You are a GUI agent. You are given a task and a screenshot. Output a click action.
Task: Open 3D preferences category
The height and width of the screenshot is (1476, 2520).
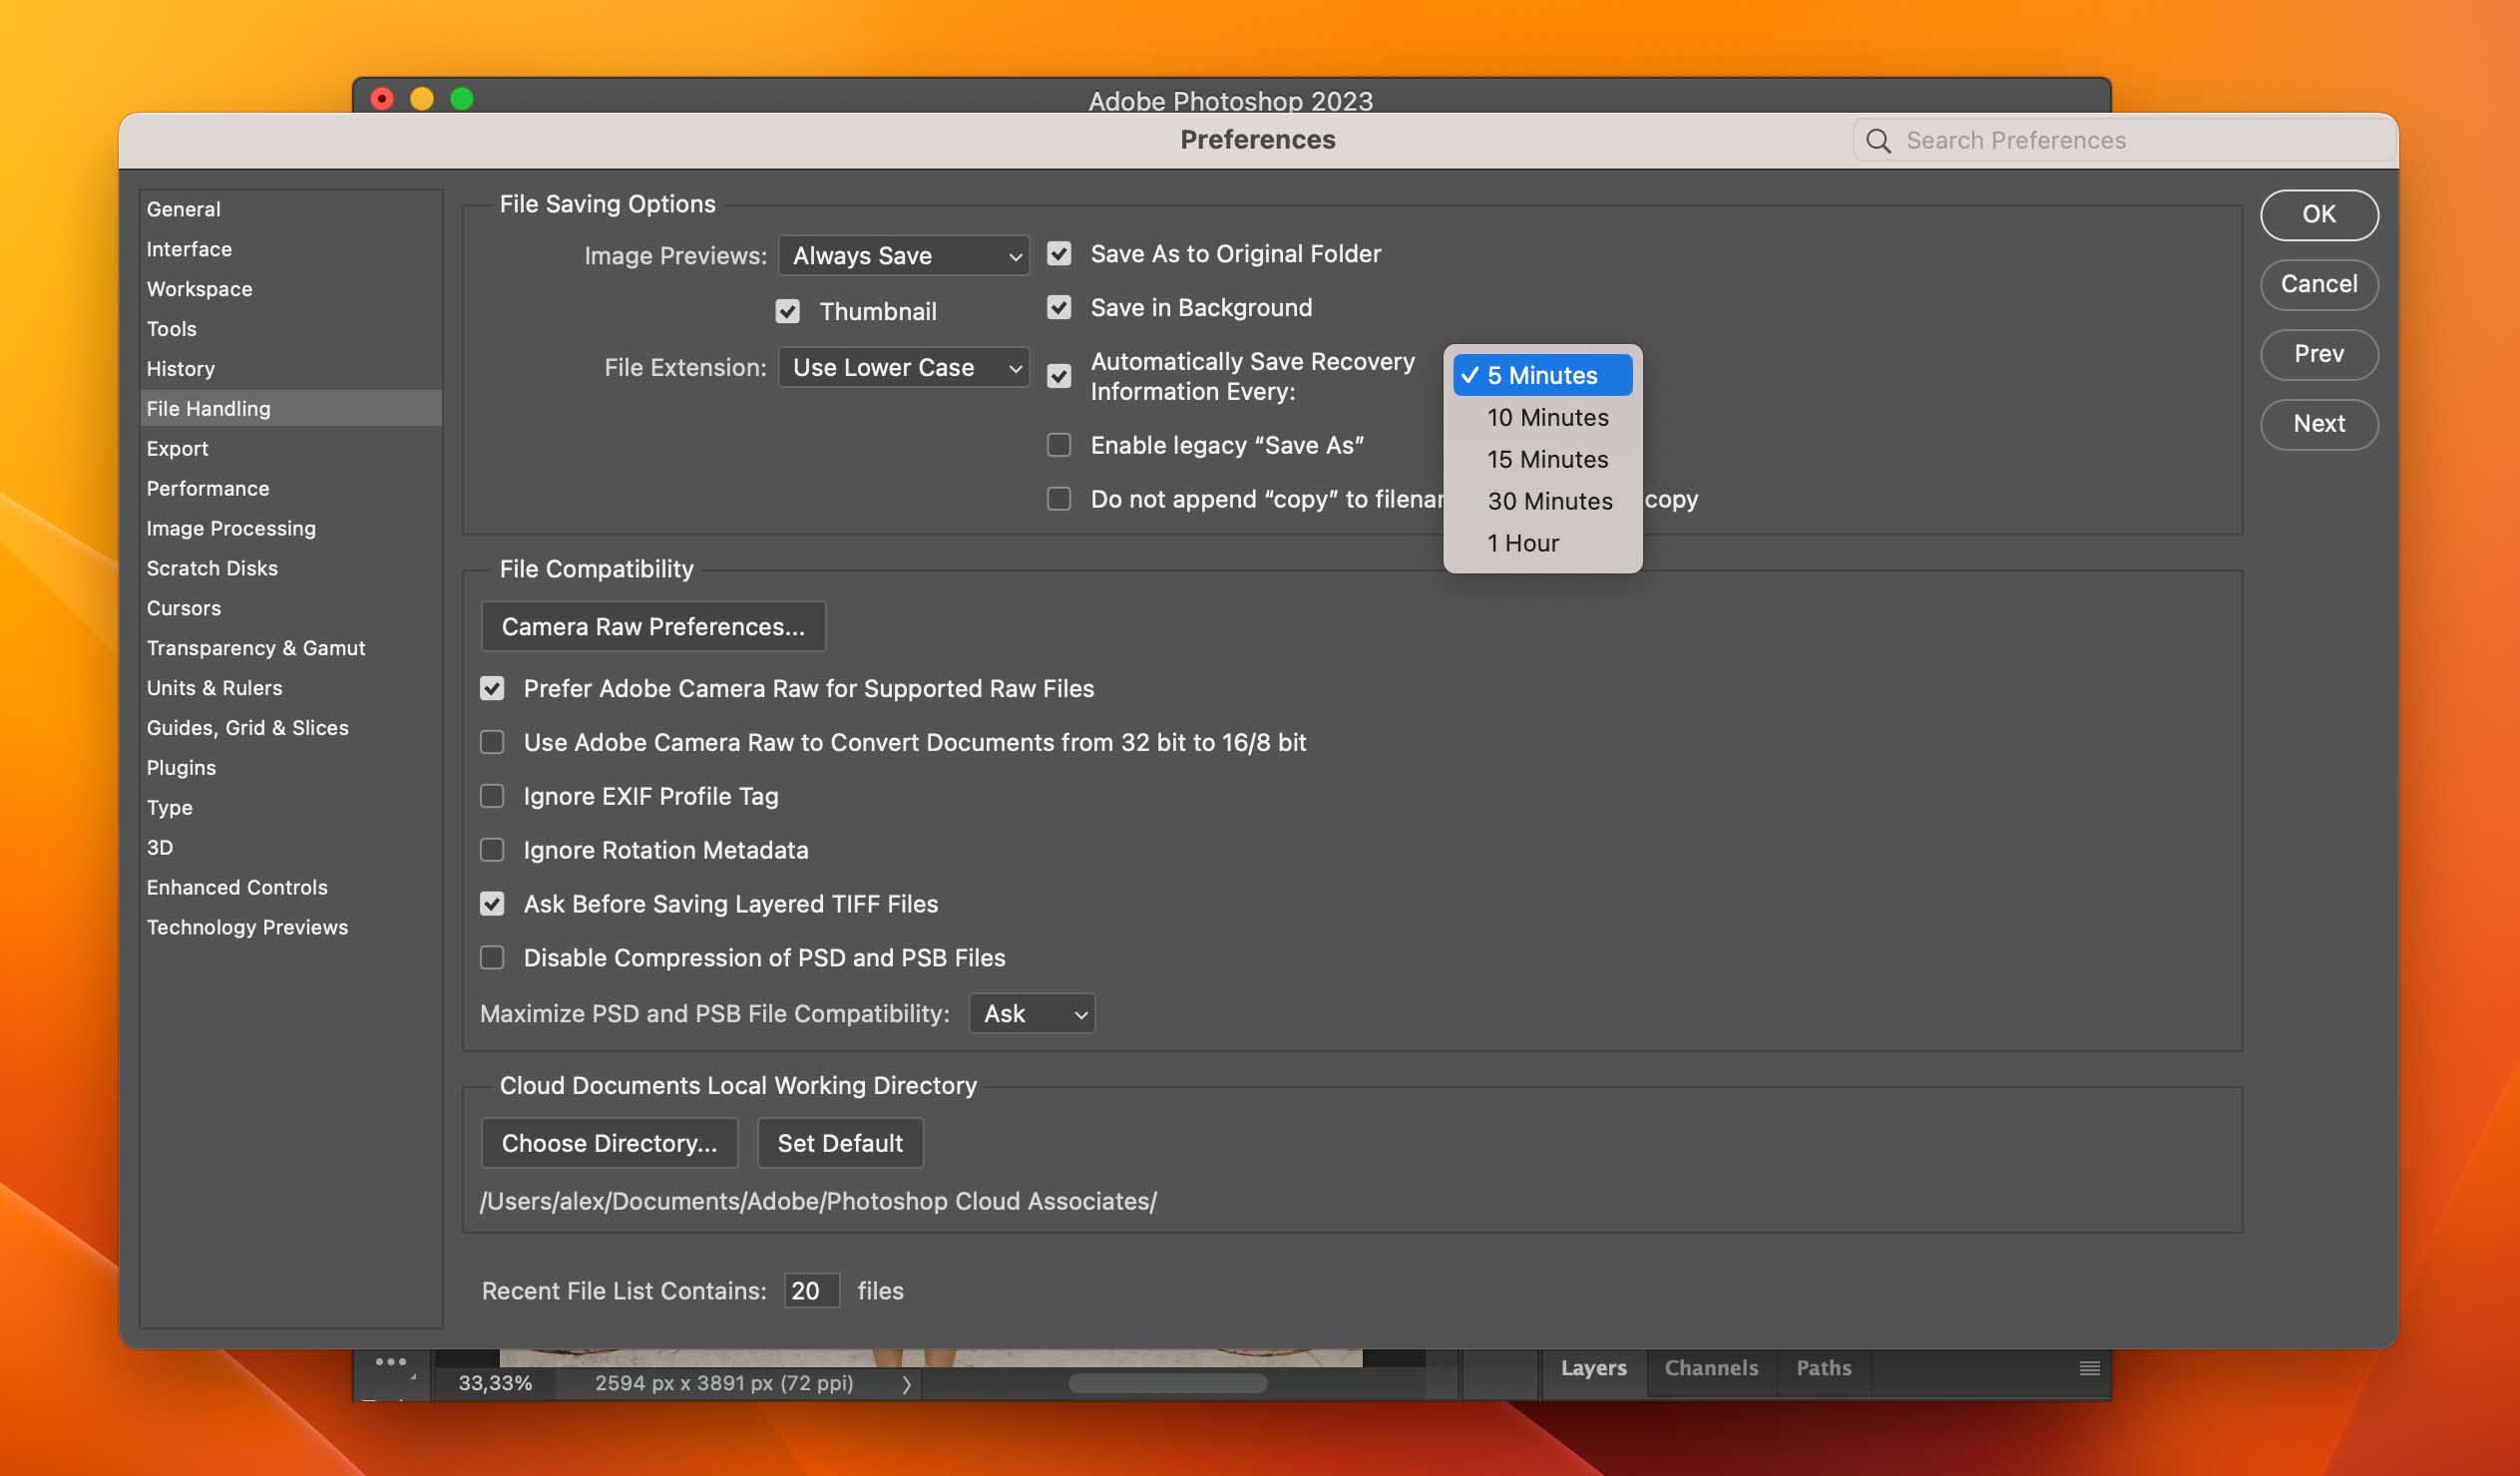tap(290, 849)
